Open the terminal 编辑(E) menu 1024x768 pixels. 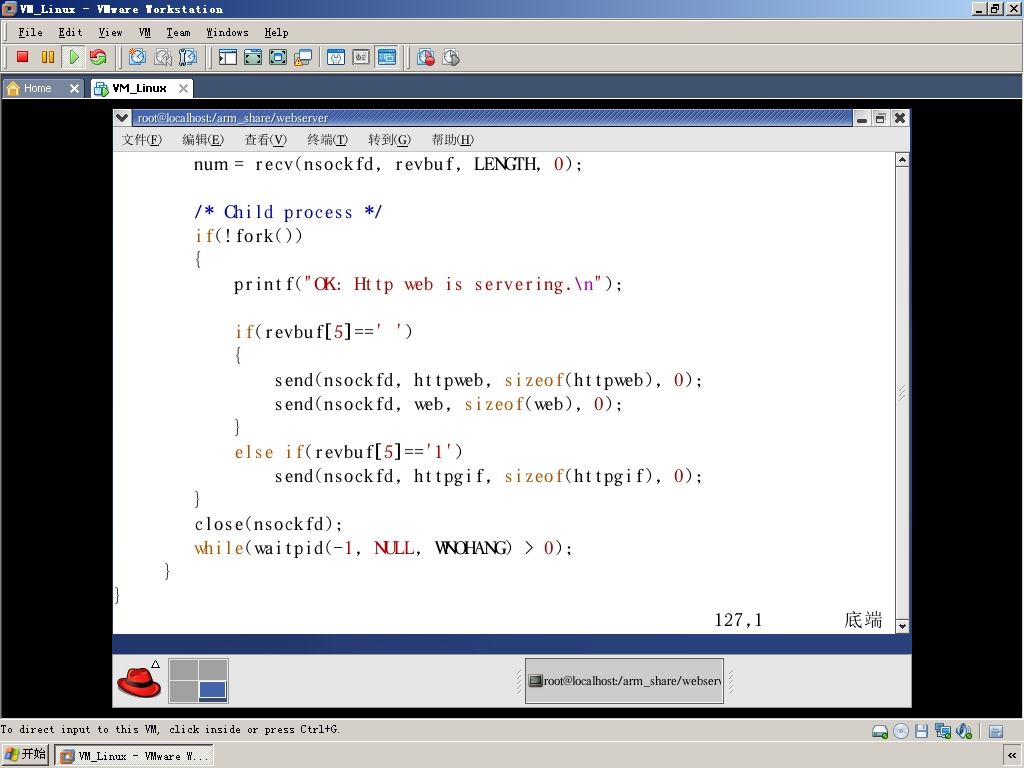coord(203,139)
